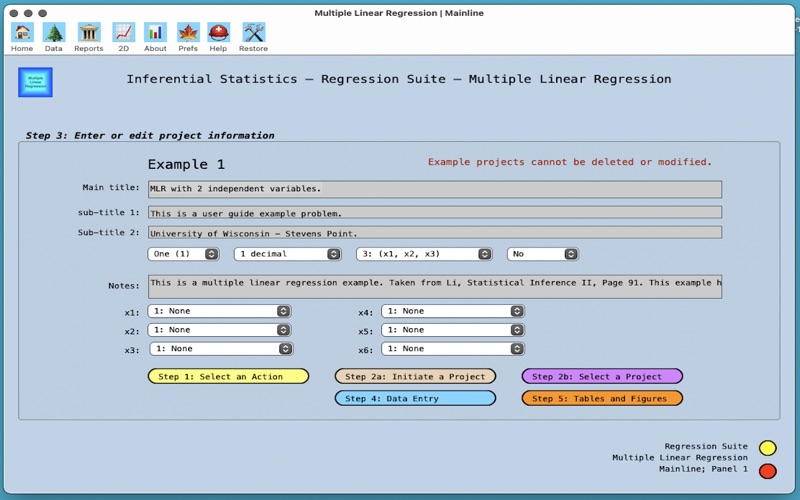Open the x4 variable dropdown

453,311
